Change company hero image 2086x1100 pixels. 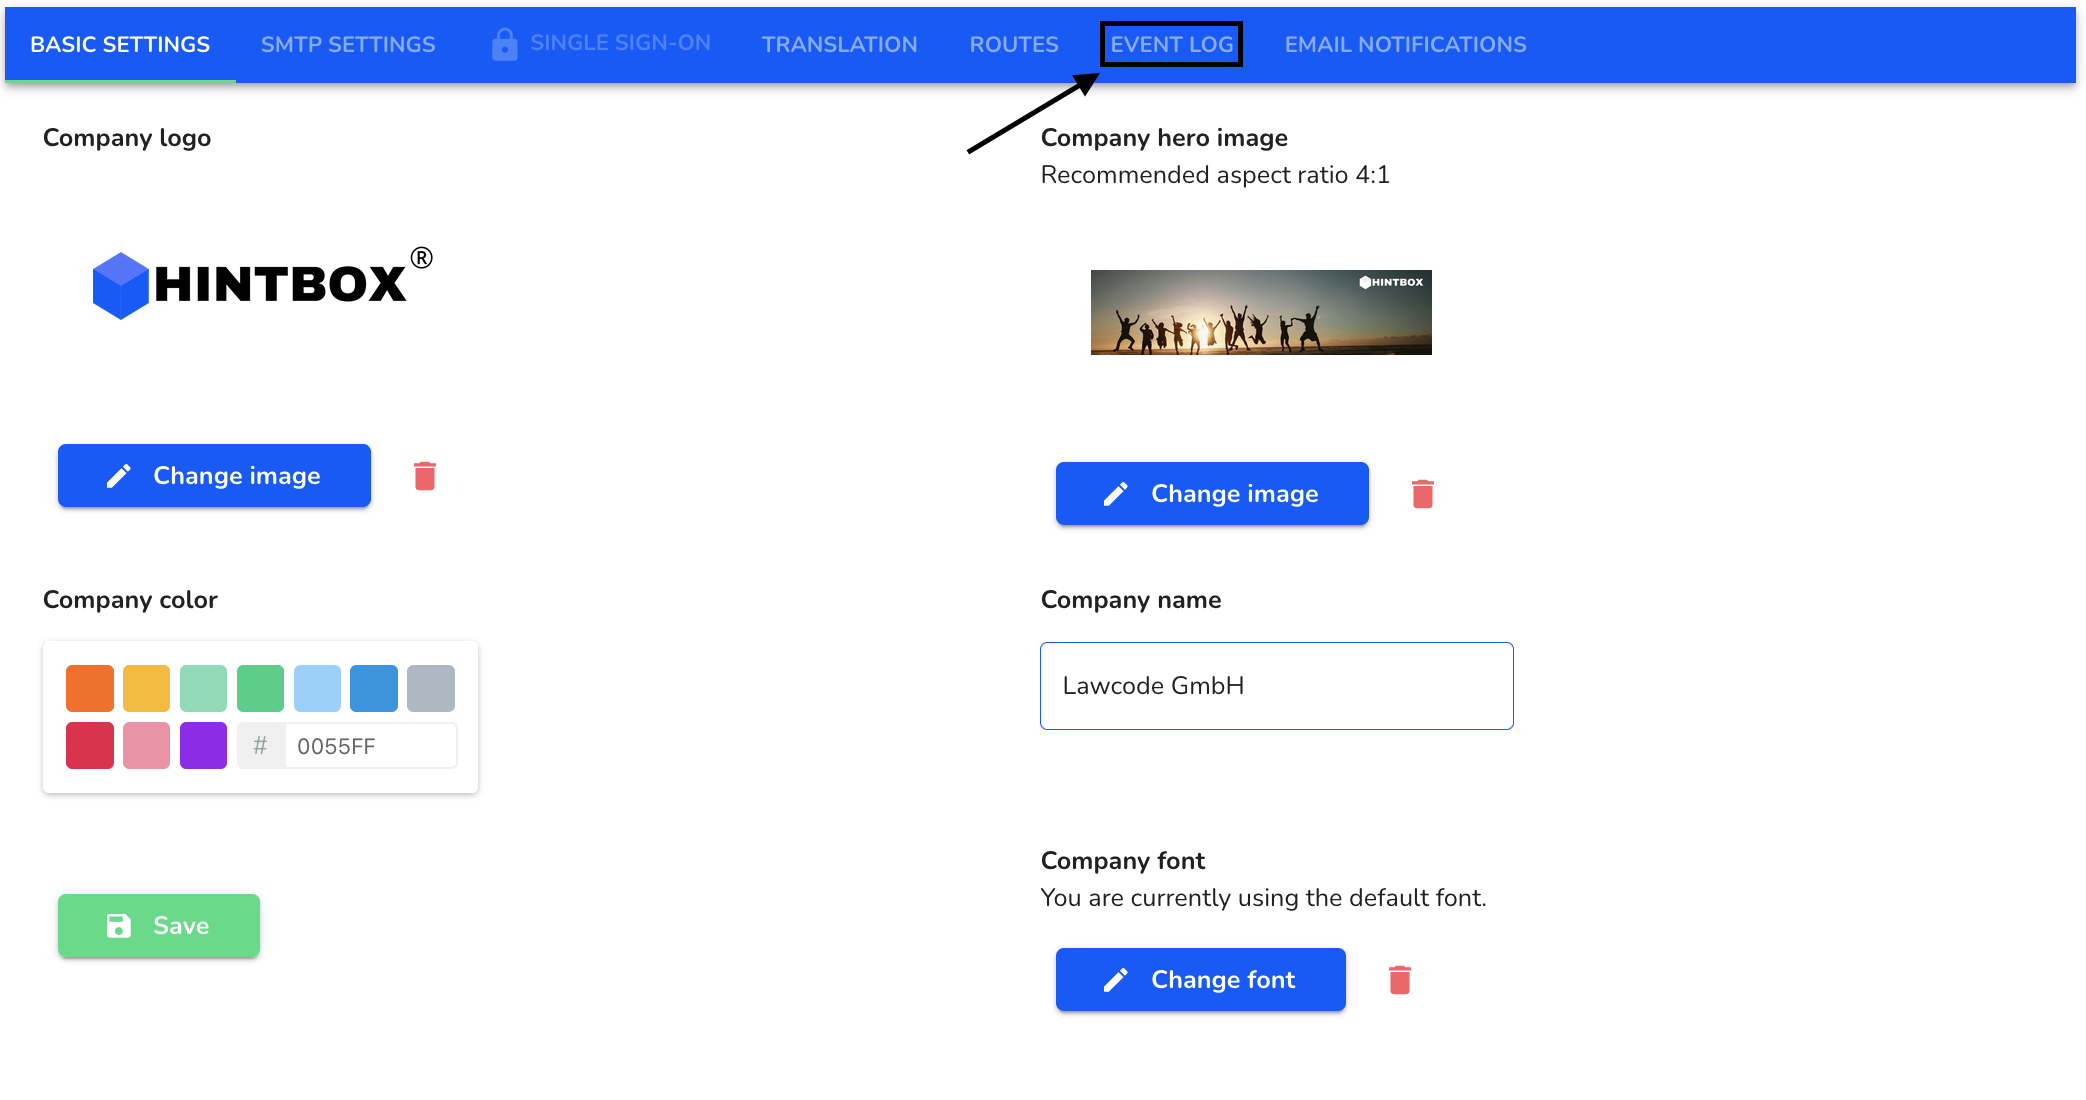[x=1210, y=493]
